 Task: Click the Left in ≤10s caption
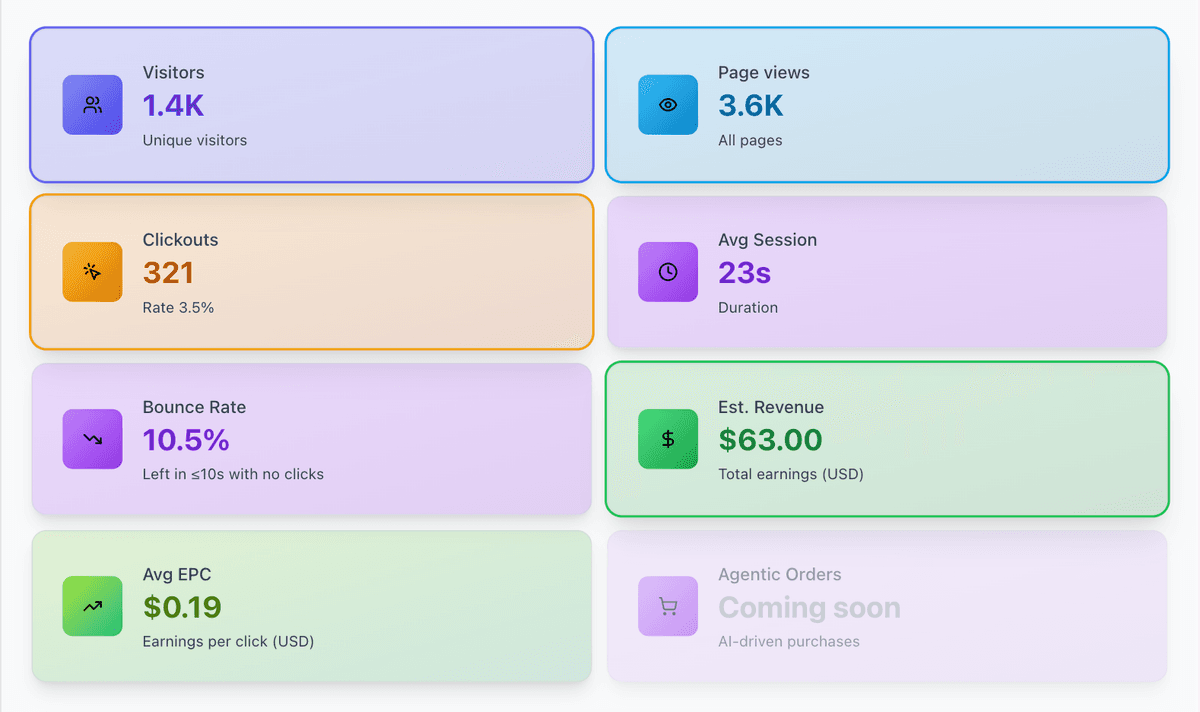click(233, 474)
